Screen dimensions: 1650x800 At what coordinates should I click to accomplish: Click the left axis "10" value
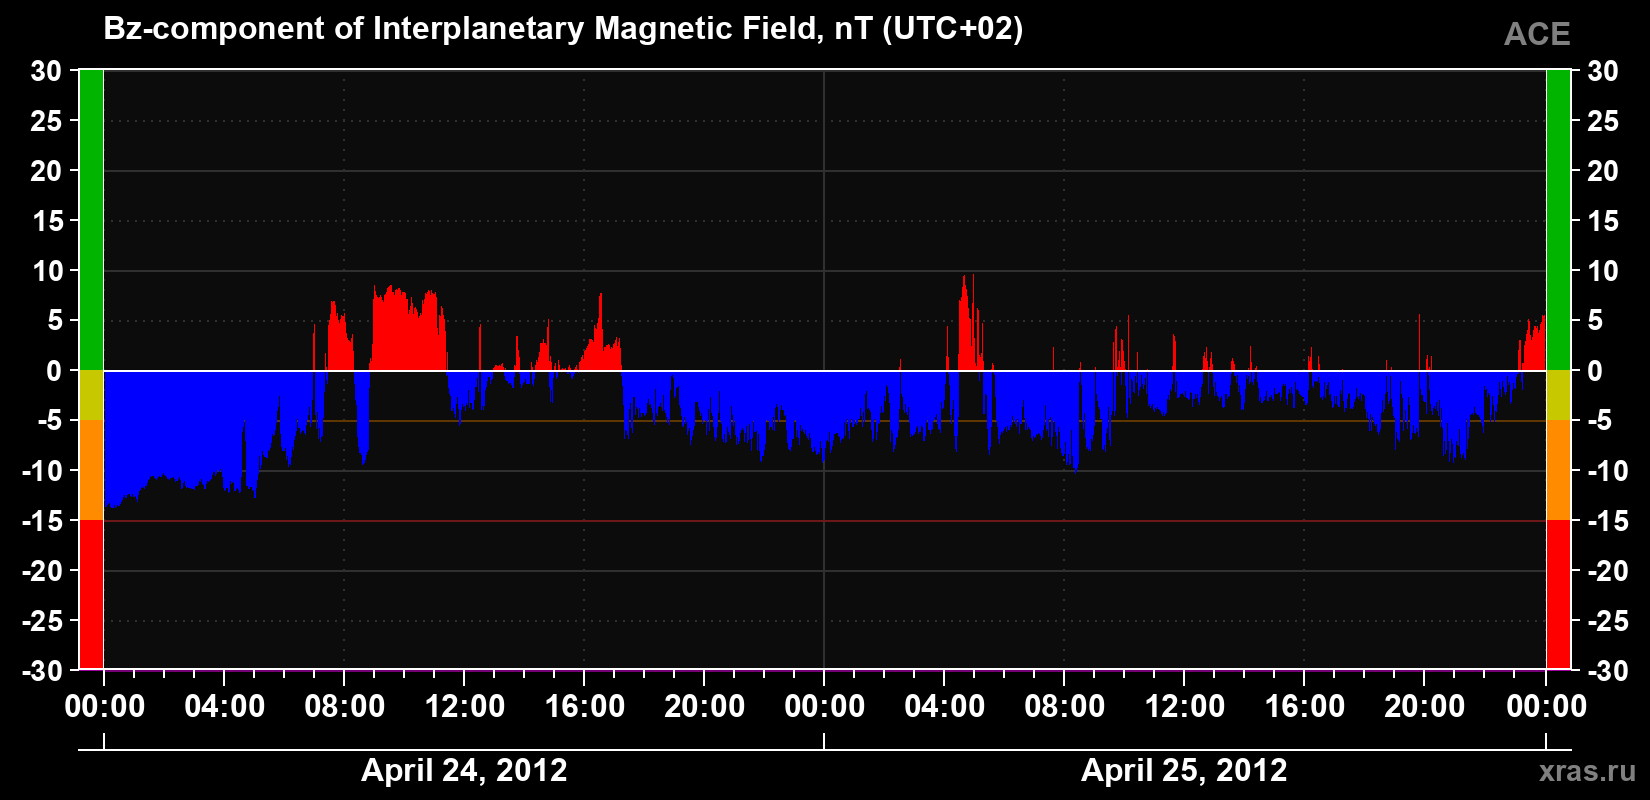(x=46, y=271)
